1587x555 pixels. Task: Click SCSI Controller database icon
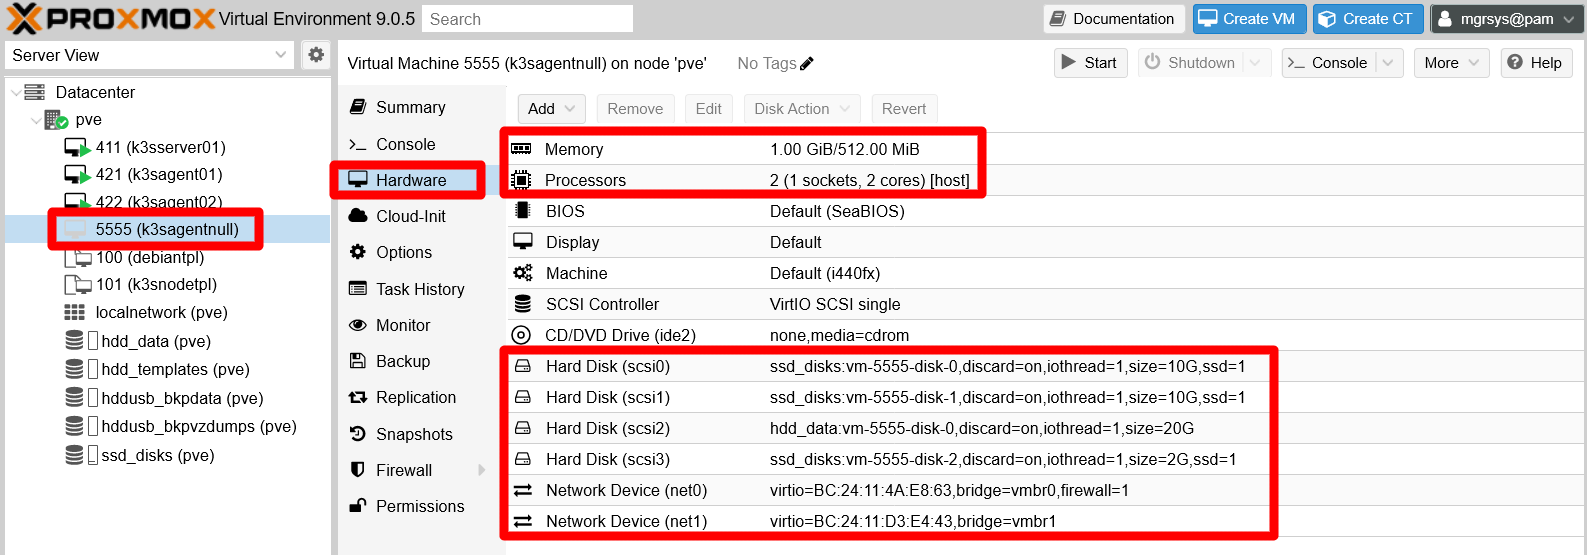click(522, 304)
